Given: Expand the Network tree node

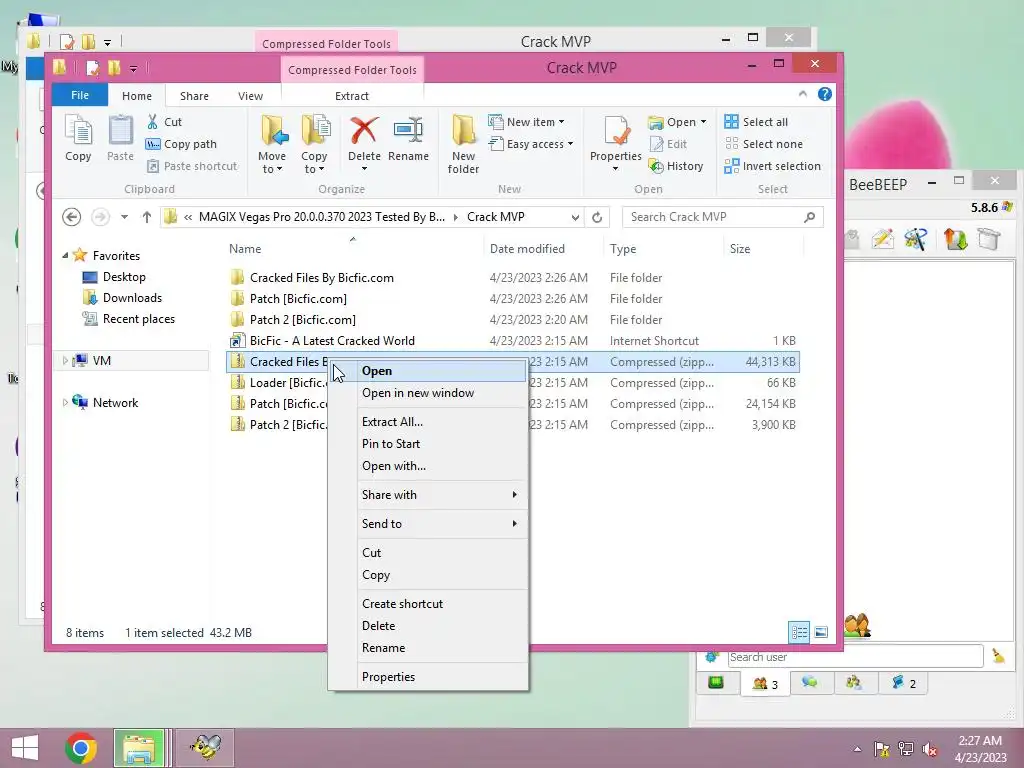Looking at the screenshot, I should (x=65, y=402).
